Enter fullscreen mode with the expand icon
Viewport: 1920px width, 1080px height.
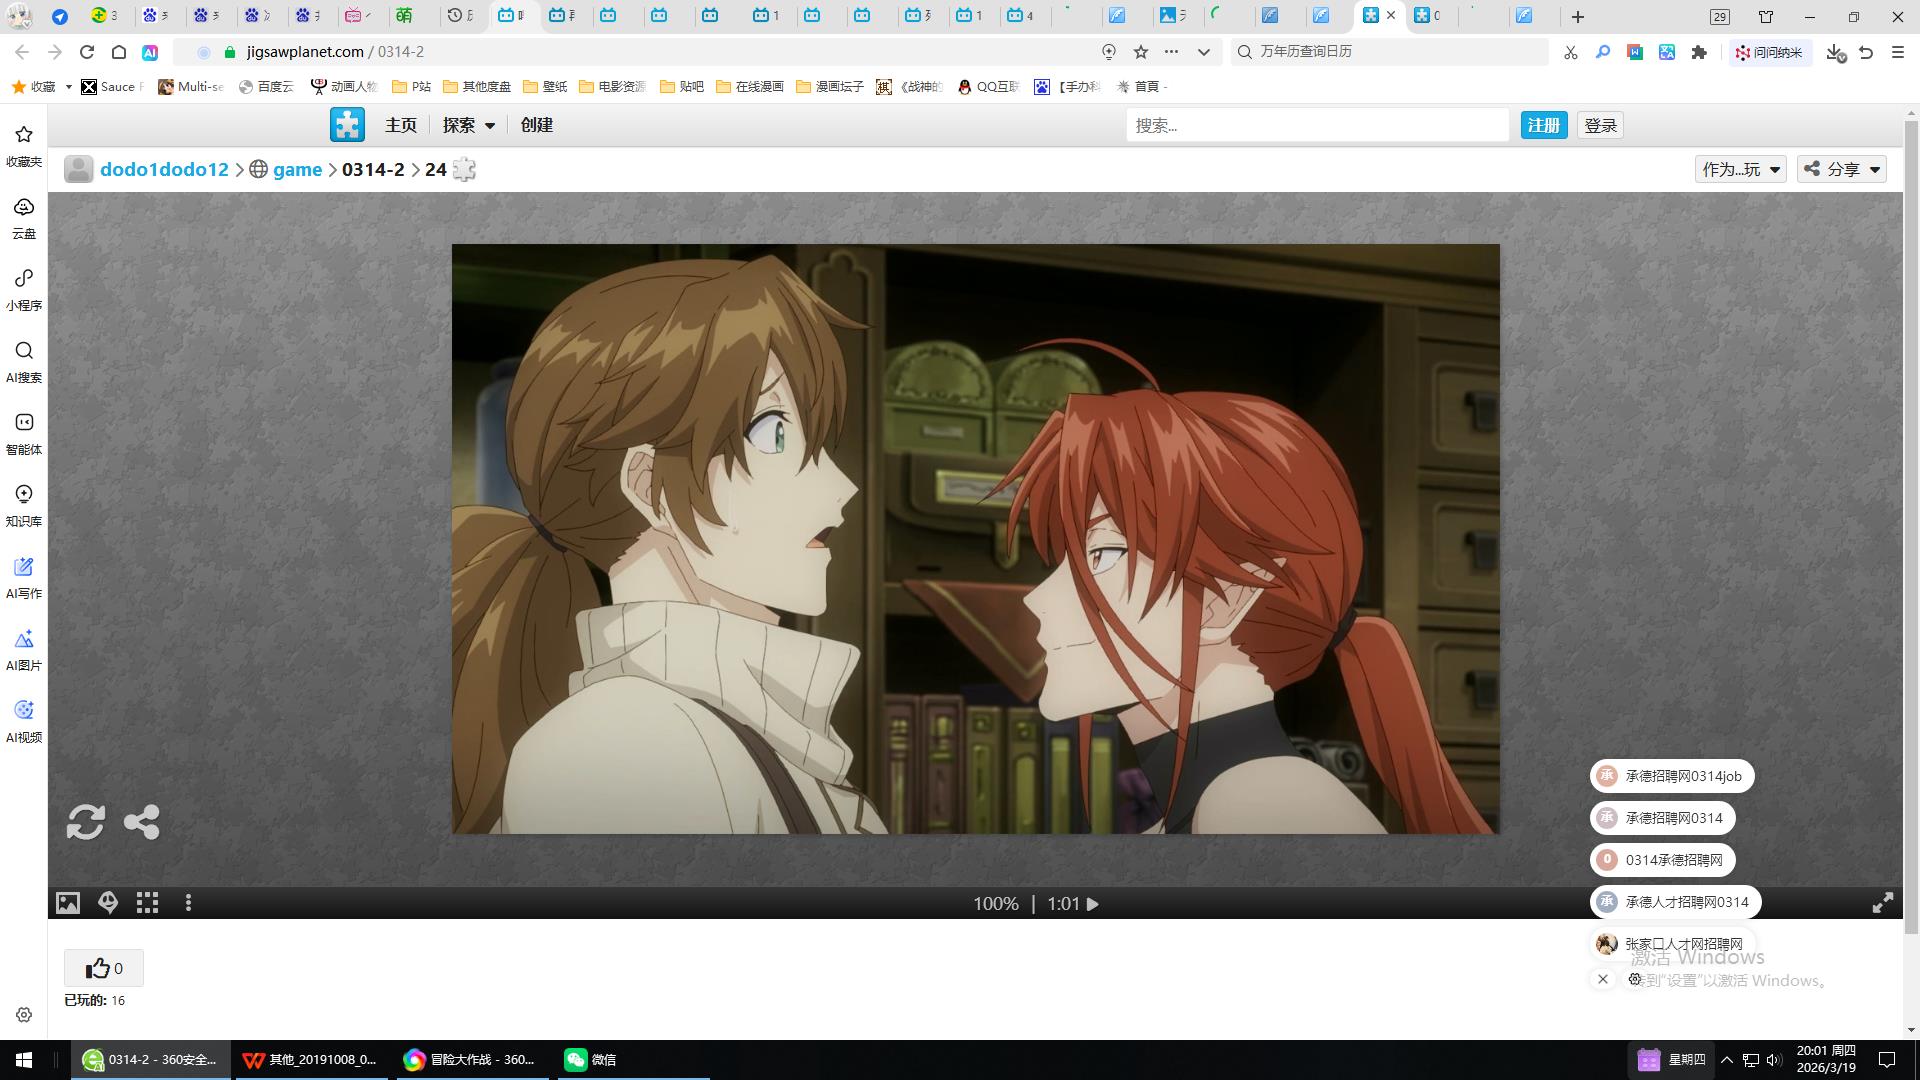(x=1882, y=903)
